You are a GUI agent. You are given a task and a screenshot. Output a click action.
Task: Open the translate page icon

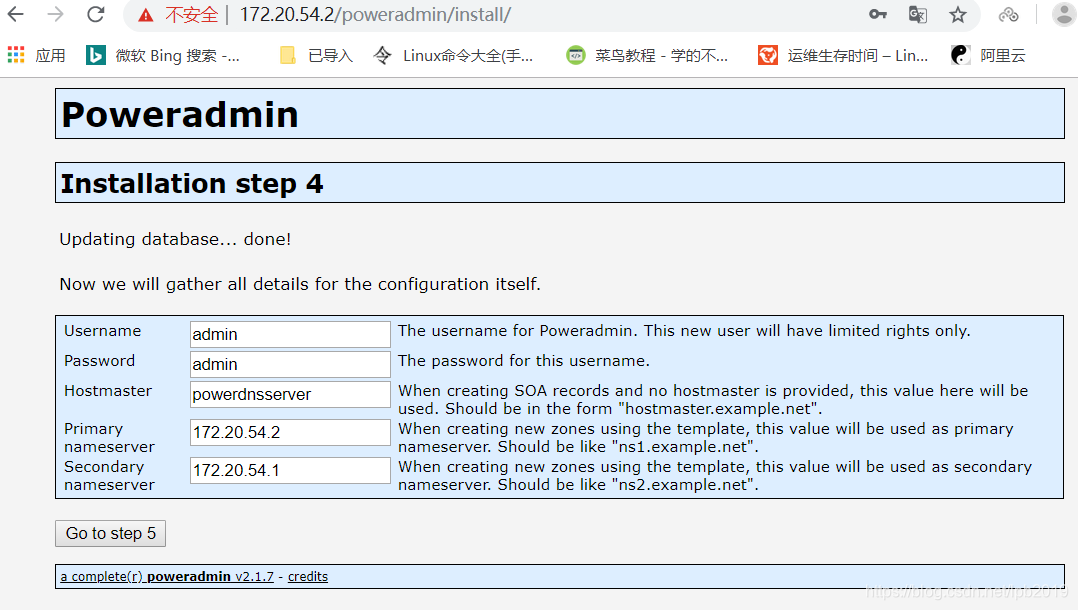coord(918,14)
